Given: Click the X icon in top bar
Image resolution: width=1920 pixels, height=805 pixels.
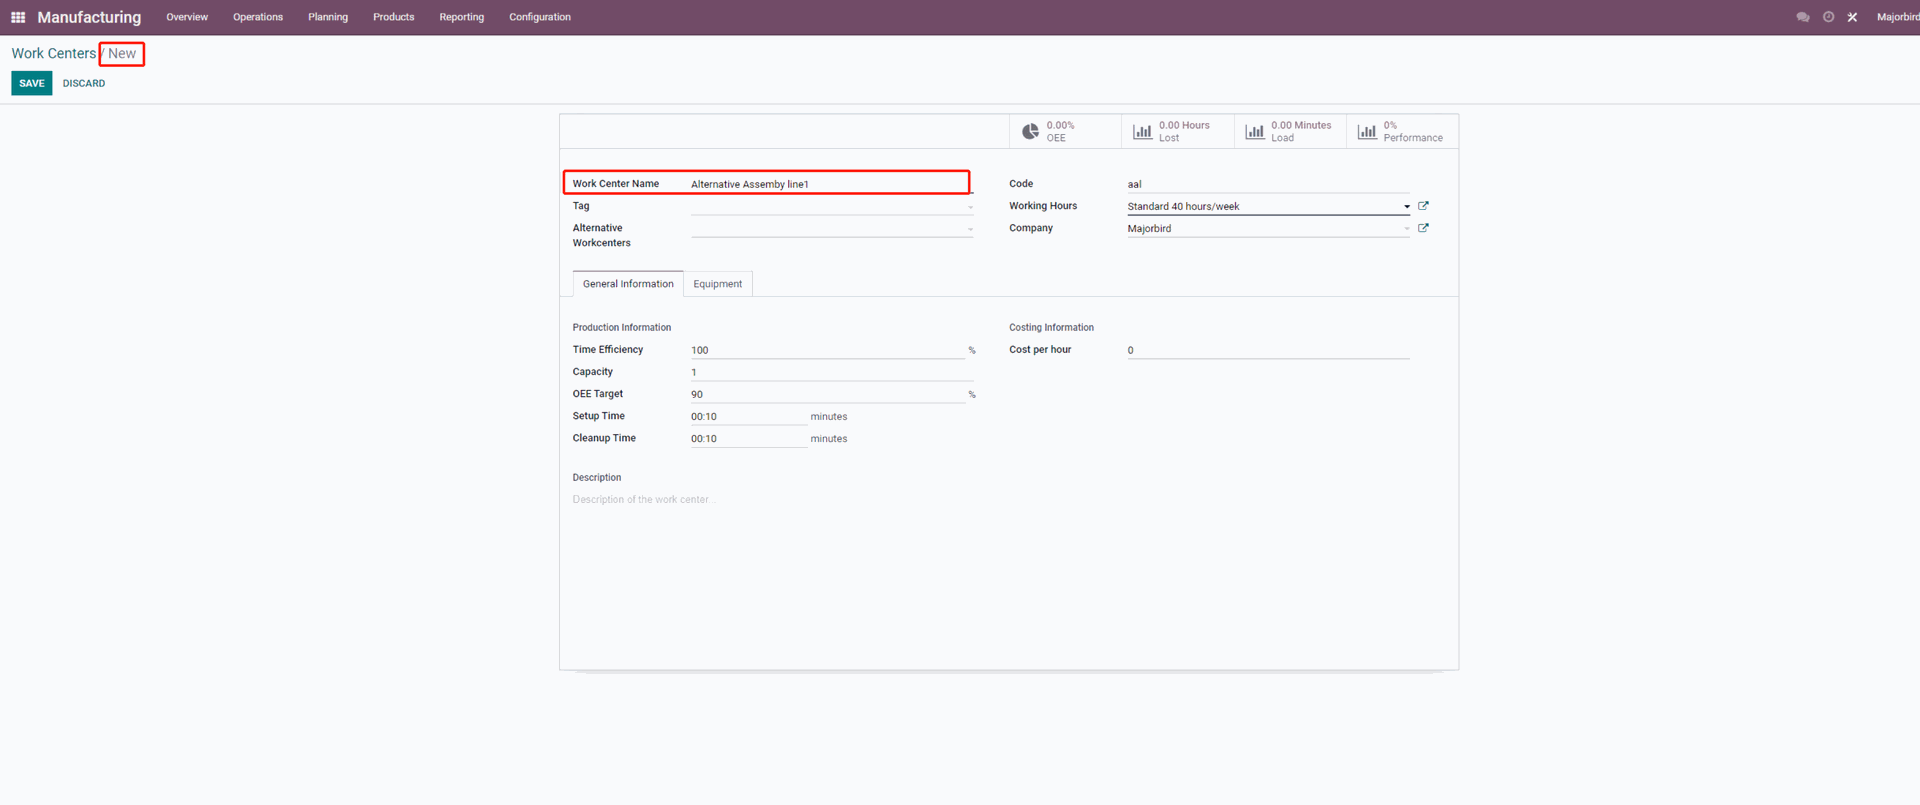Looking at the screenshot, I should (1852, 17).
